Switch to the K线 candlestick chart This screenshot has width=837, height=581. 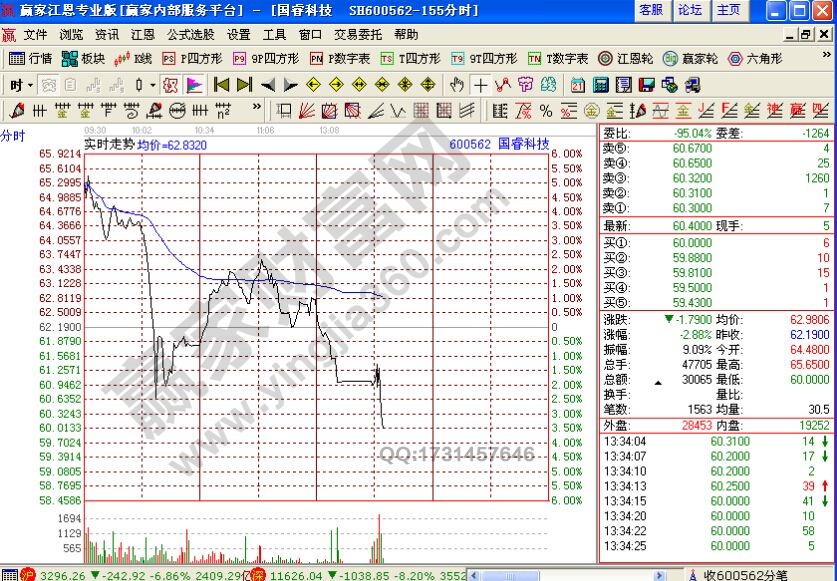point(134,58)
